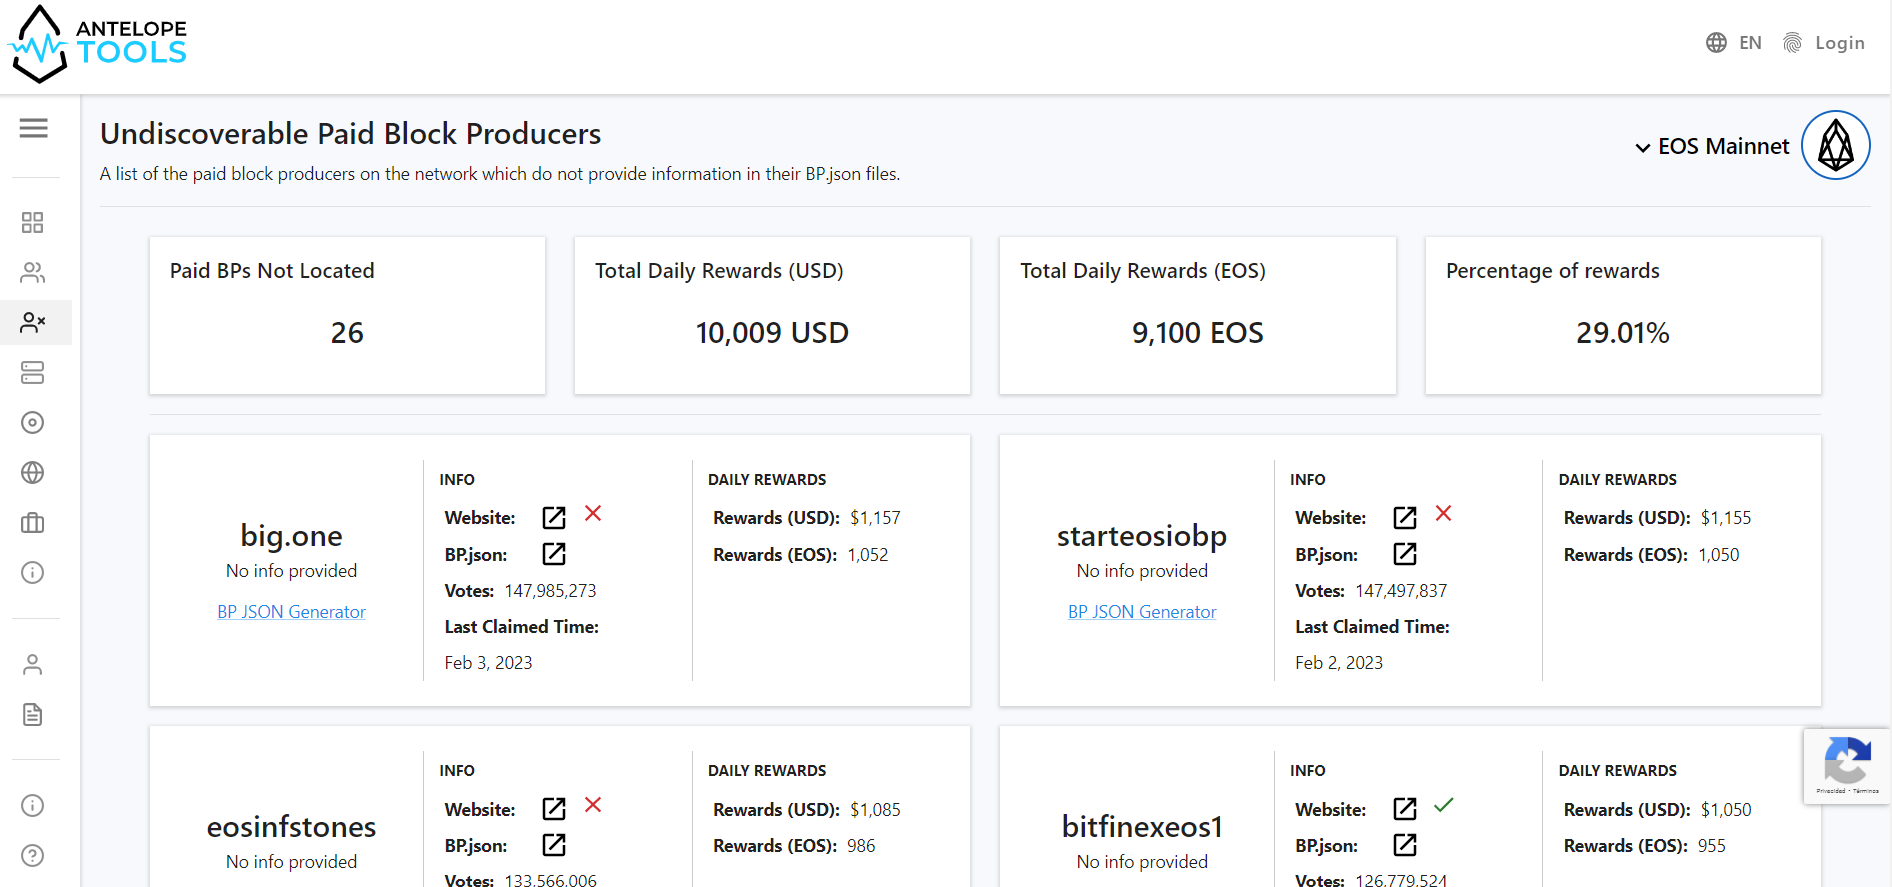Click the starteosiobp votes value 147,497,837

pyautogui.click(x=1401, y=590)
